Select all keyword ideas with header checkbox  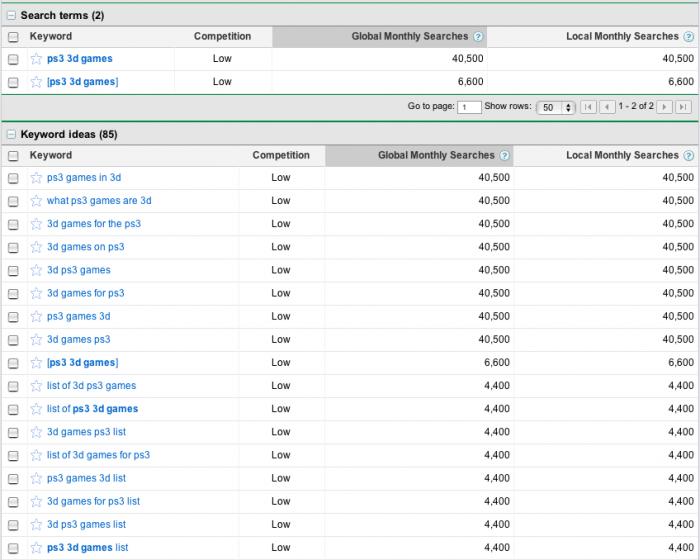pos(13,156)
